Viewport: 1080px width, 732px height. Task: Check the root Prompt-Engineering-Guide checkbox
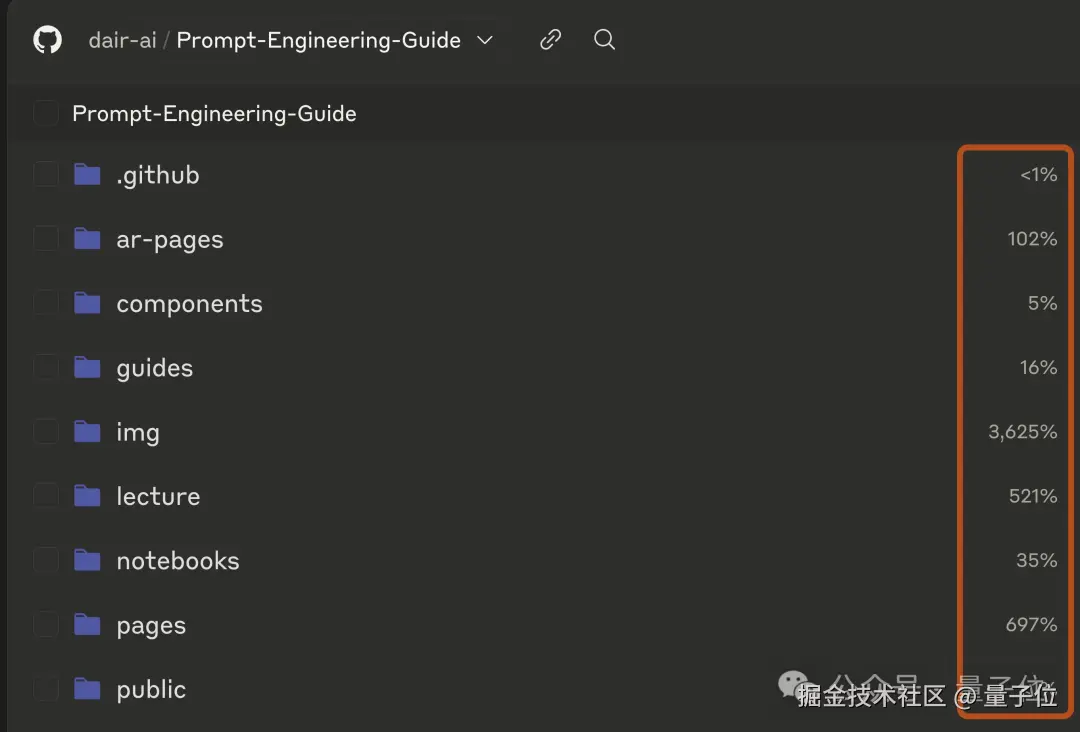pos(46,114)
